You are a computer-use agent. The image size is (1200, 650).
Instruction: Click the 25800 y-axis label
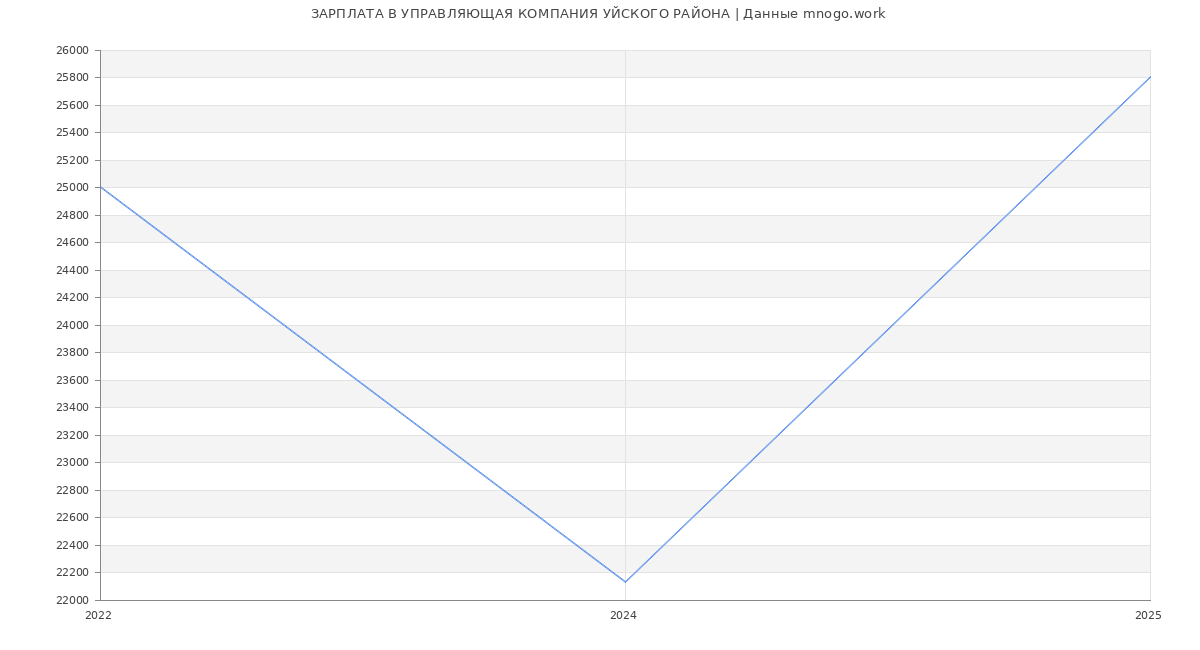pyautogui.click(x=72, y=78)
